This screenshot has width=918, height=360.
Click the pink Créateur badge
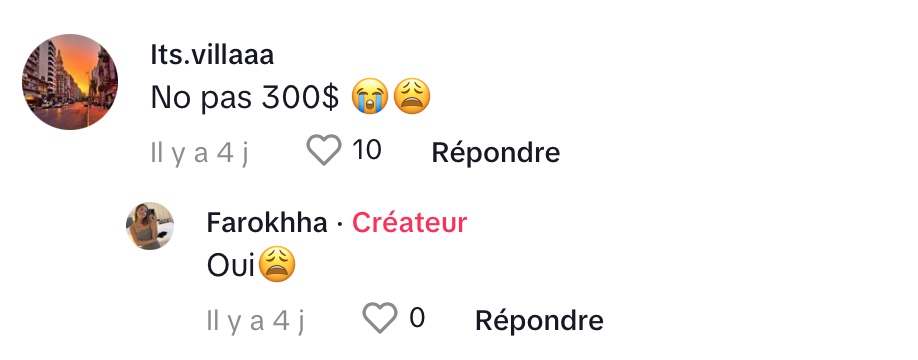click(x=409, y=223)
